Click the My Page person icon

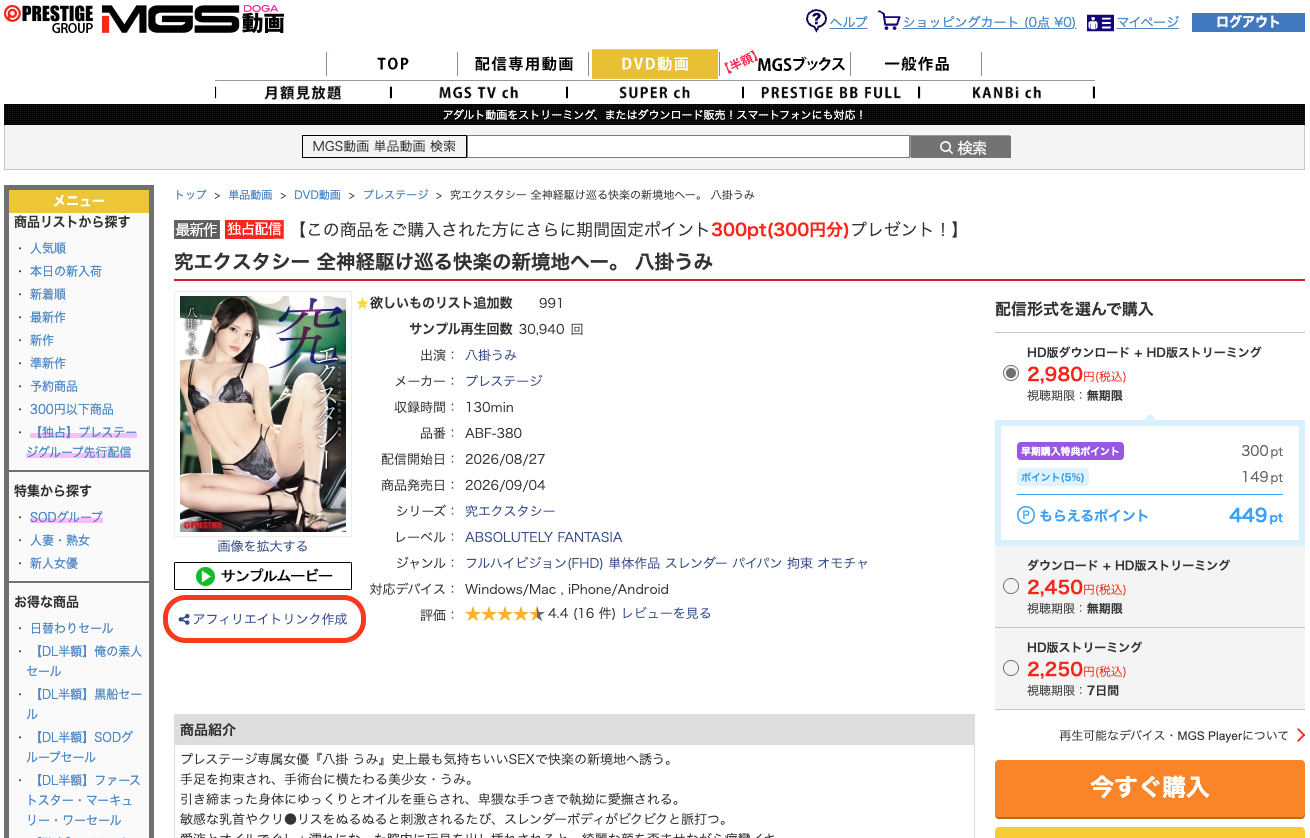point(1099,22)
